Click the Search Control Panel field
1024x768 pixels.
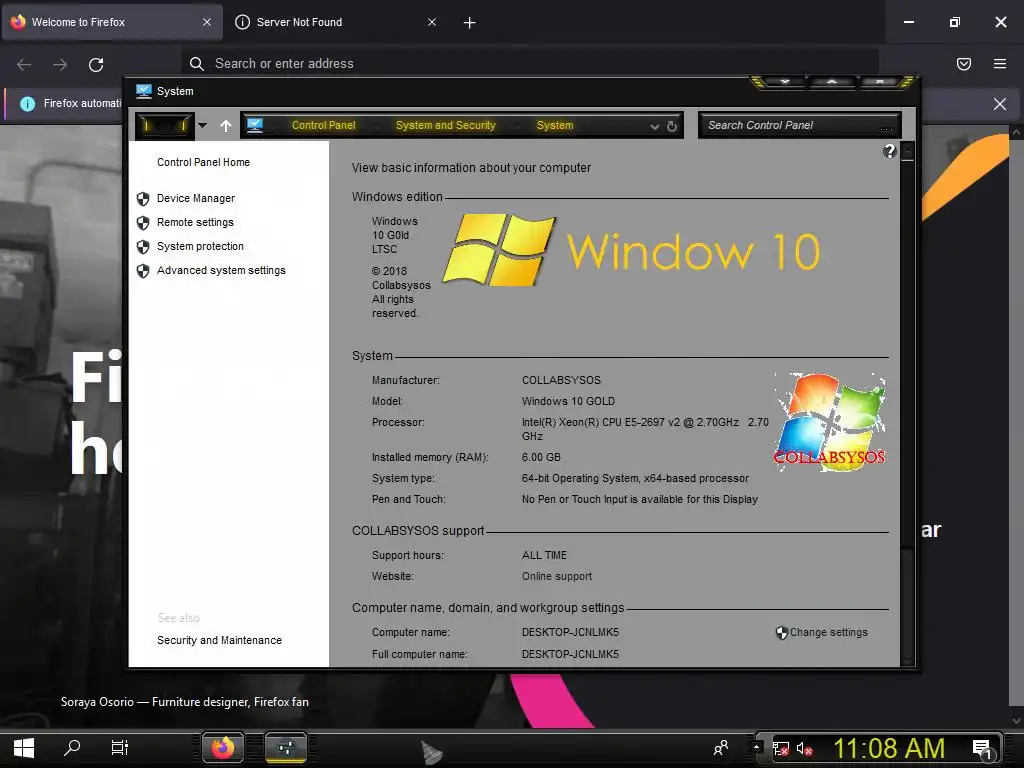tap(799, 125)
